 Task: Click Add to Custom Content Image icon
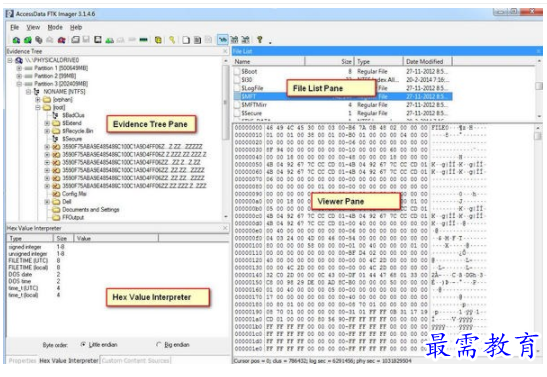click(x=110, y=40)
